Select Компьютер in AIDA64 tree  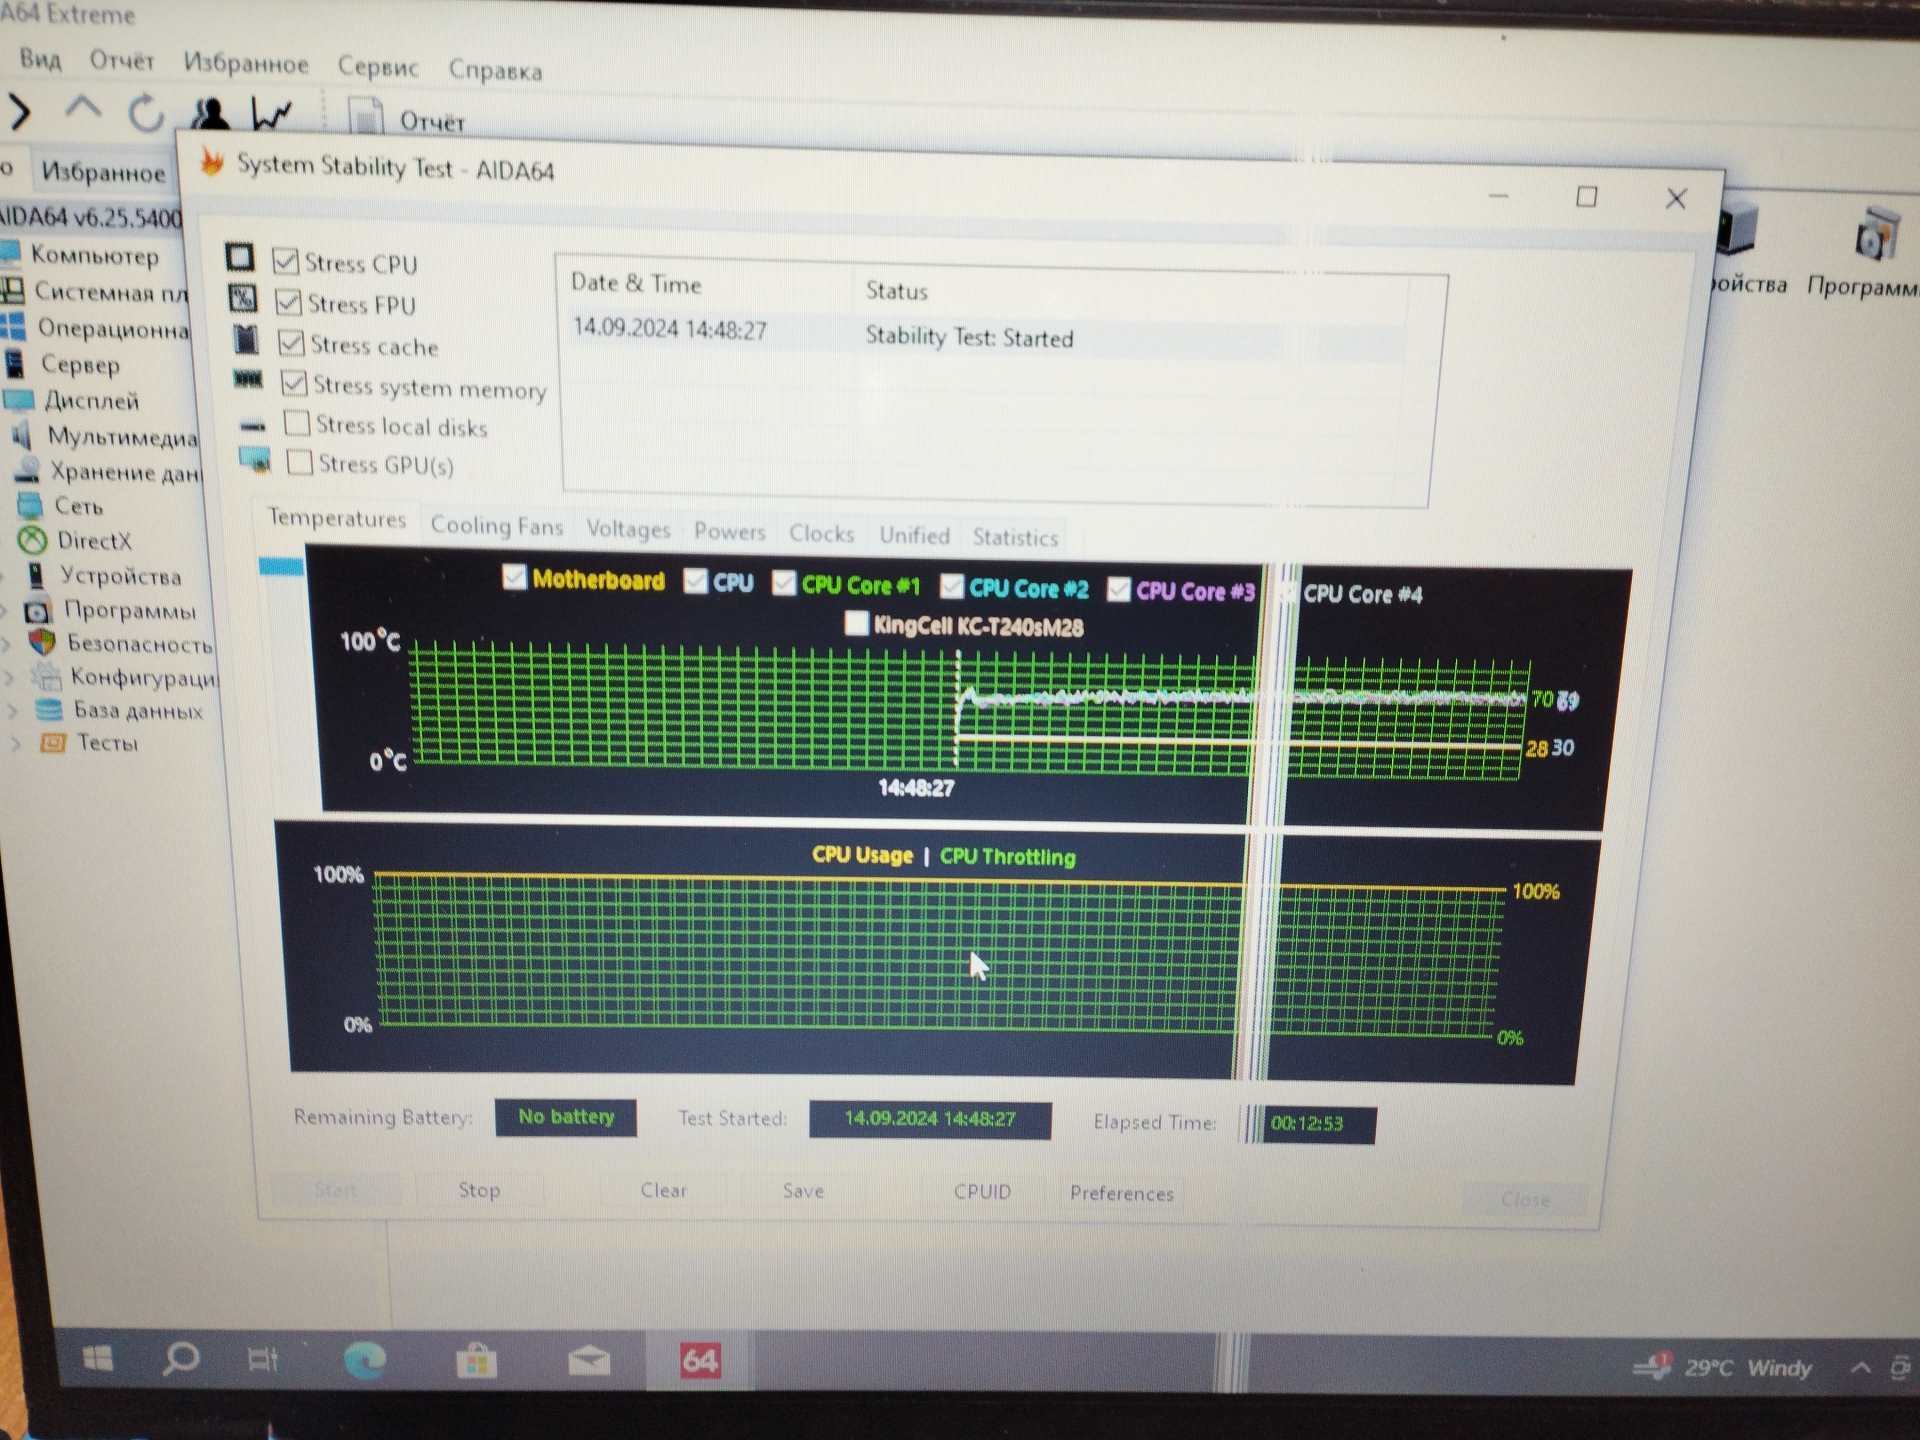[93, 255]
